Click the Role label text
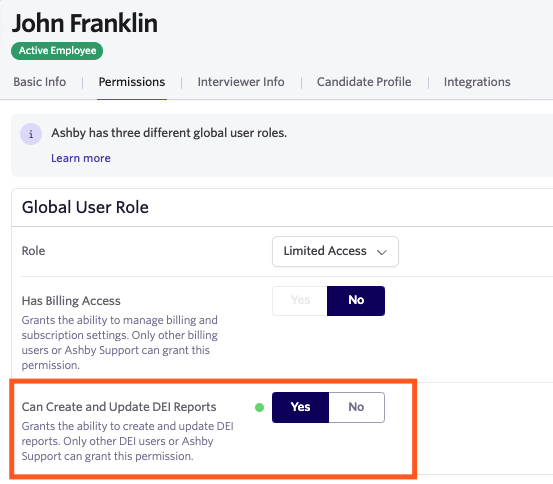Viewport: 553px width, 484px height. tap(34, 251)
